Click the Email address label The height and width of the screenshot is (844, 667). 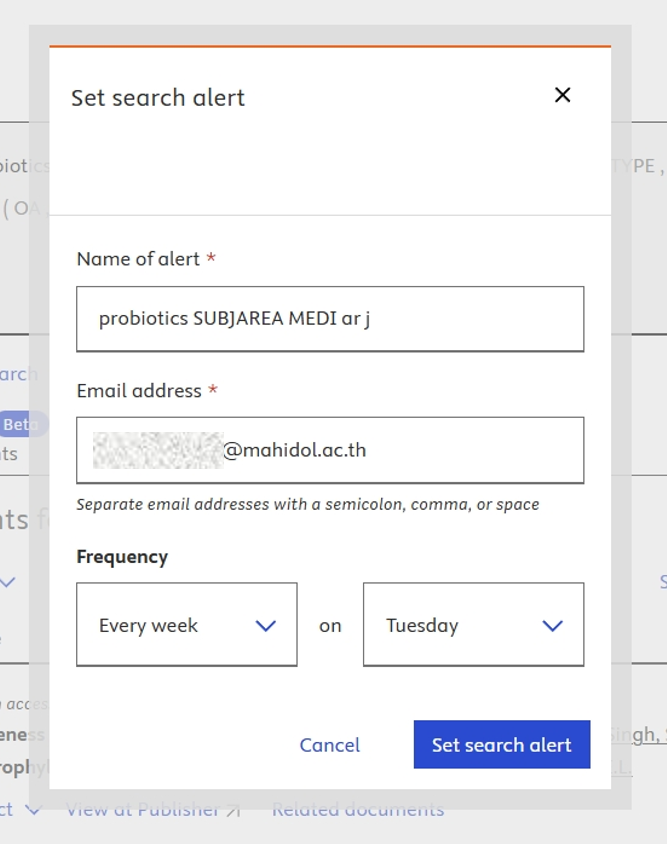139,391
